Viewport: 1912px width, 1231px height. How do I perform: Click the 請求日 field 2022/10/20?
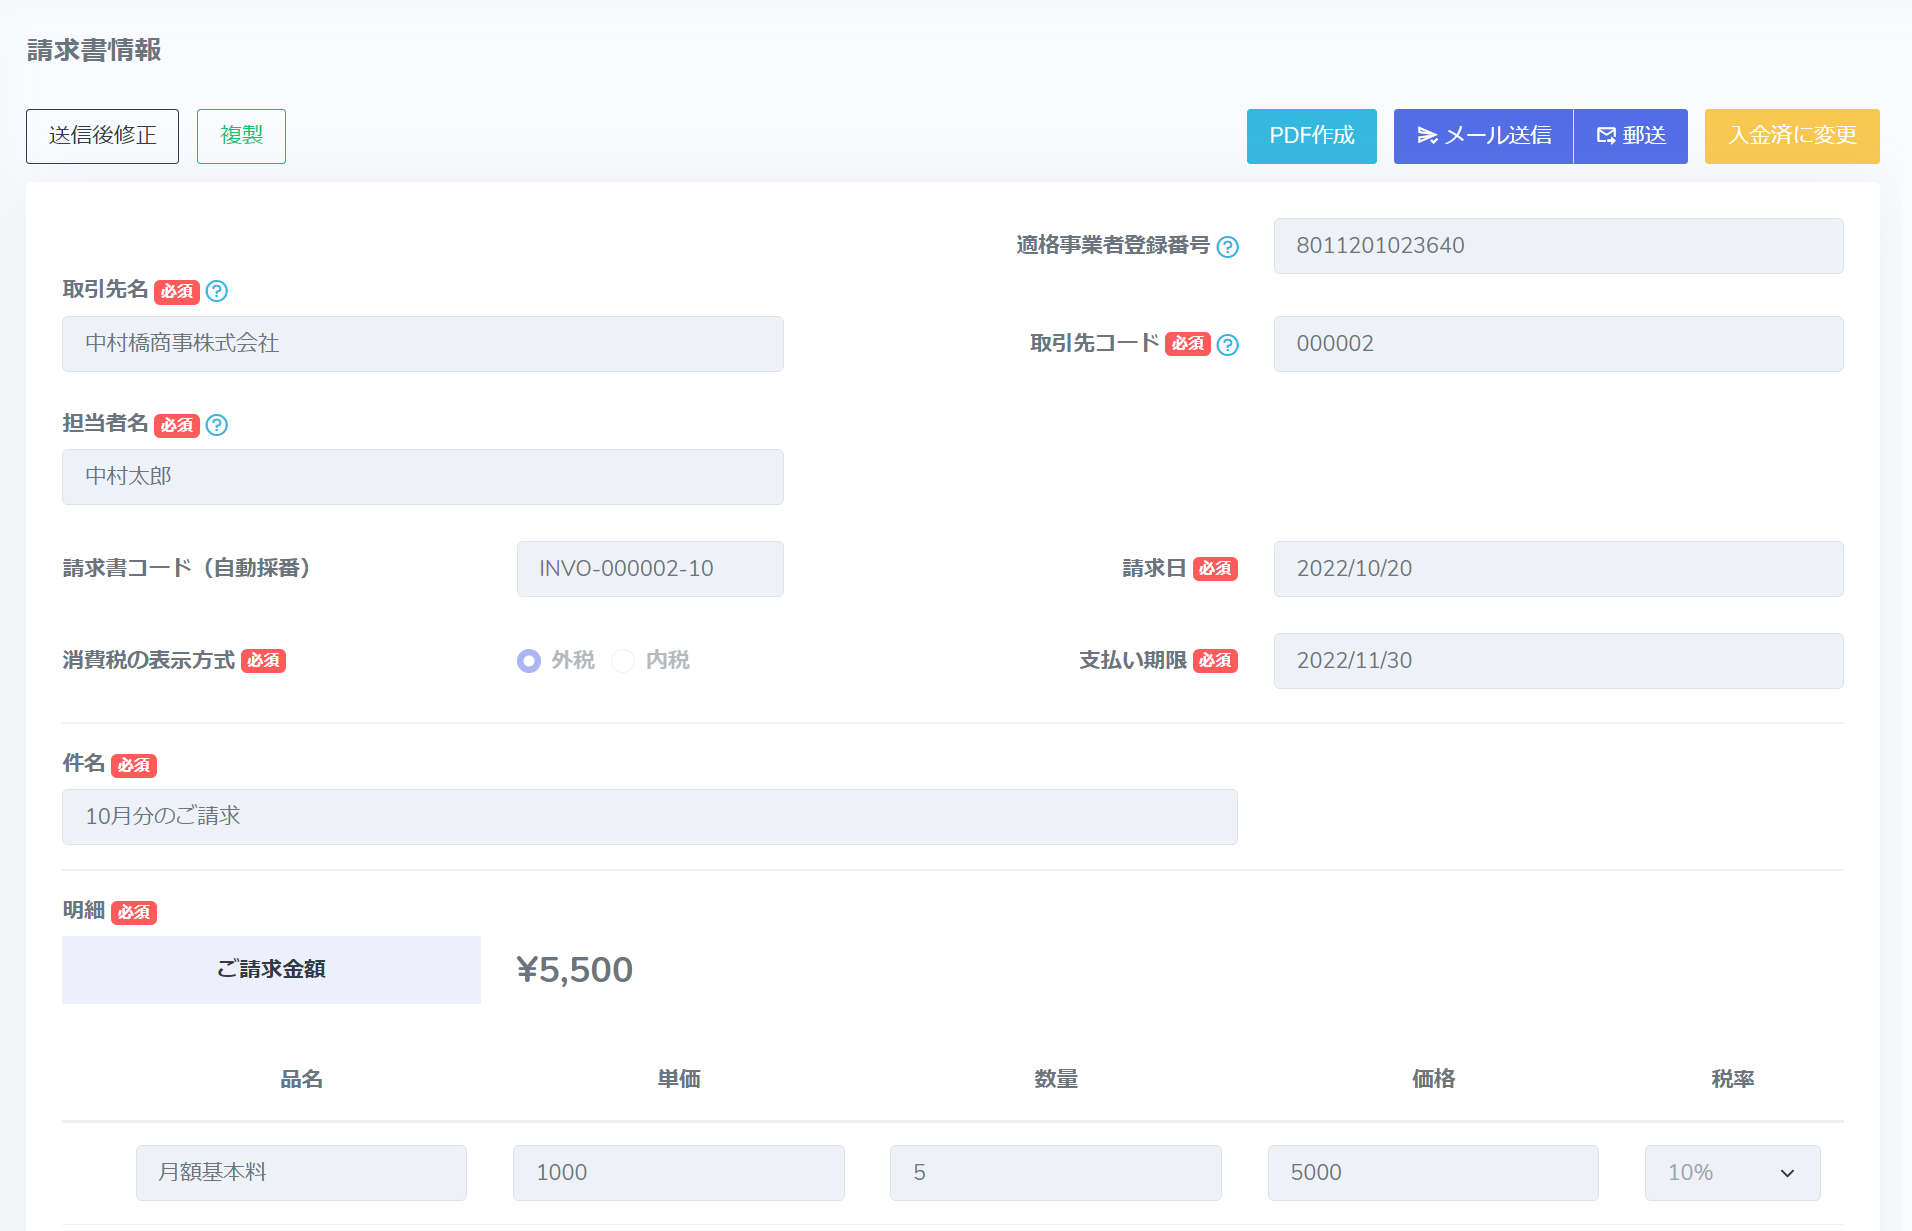click(1558, 569)
